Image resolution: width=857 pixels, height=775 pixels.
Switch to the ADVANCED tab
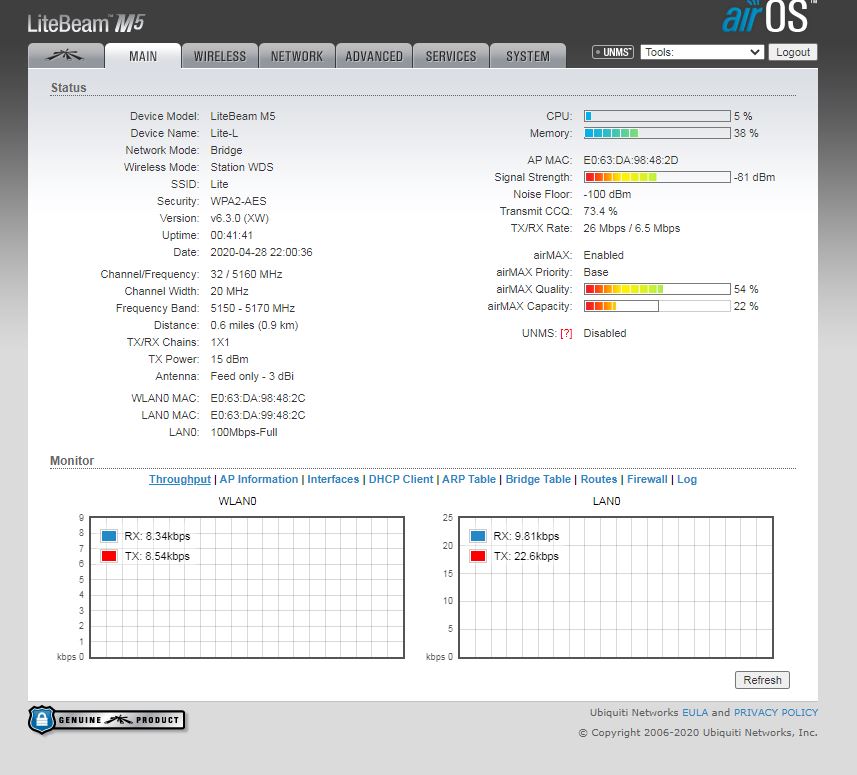click(374, 56)
